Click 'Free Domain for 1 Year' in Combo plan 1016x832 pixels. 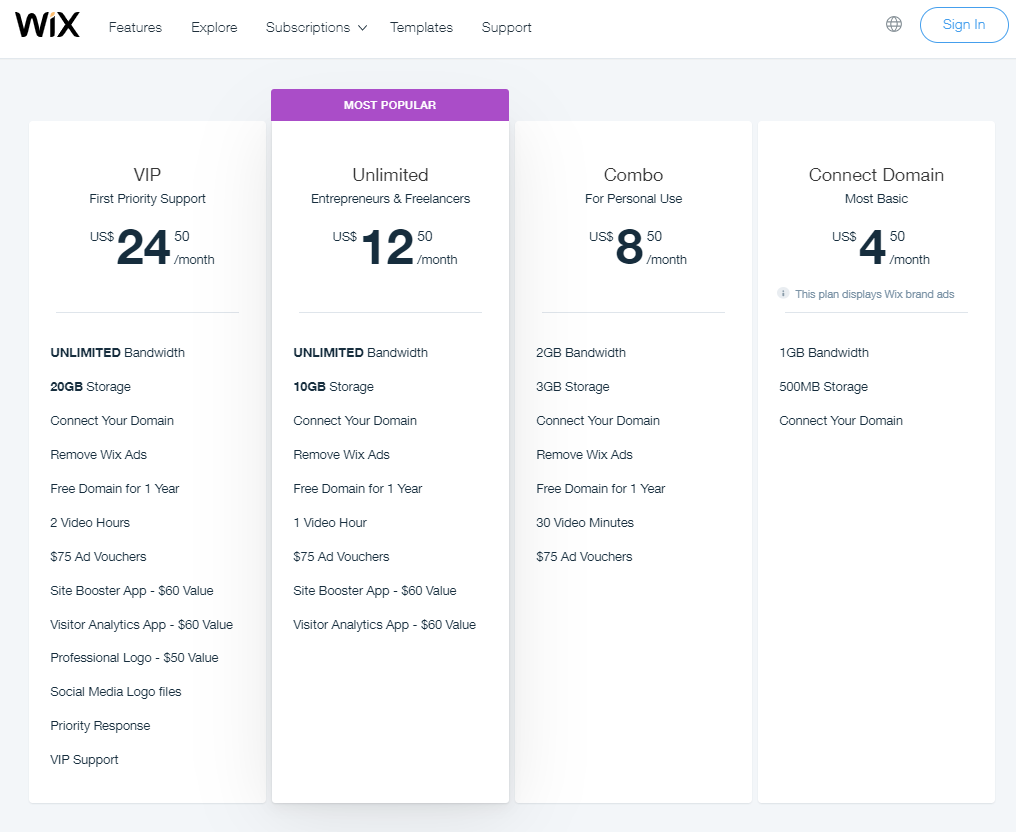600,489
